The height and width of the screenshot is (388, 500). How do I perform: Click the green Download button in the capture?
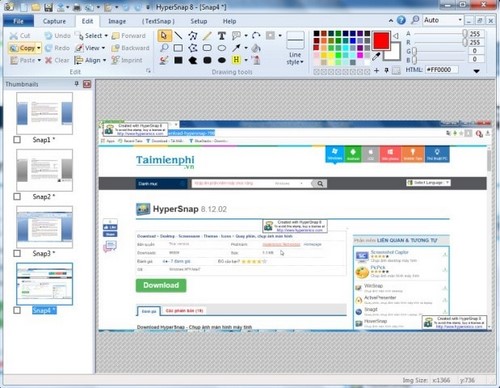point(161,285)
